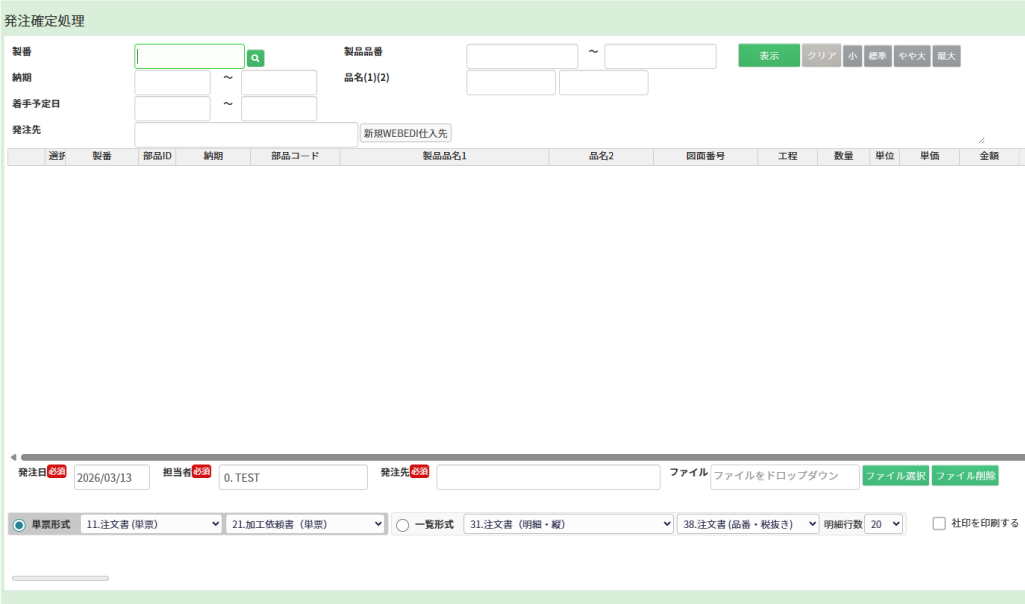
Task: Expand the 21.加工依頼書 (単票) dropdown
Action: click(306, 524)
